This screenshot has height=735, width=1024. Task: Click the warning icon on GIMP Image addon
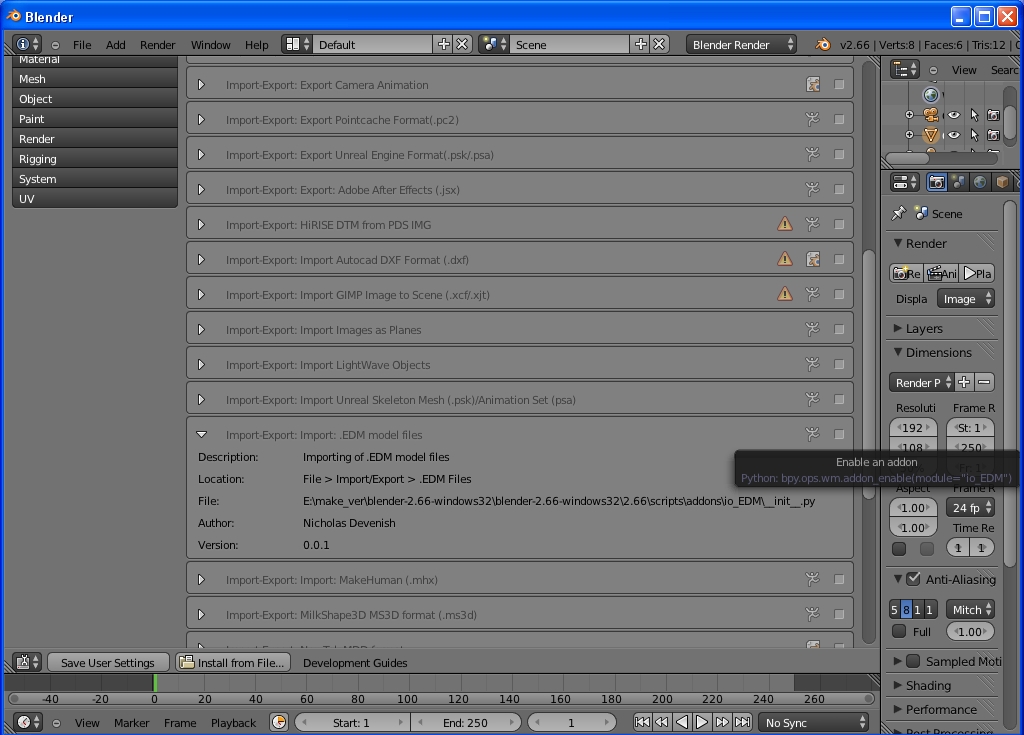click(785, 294)
